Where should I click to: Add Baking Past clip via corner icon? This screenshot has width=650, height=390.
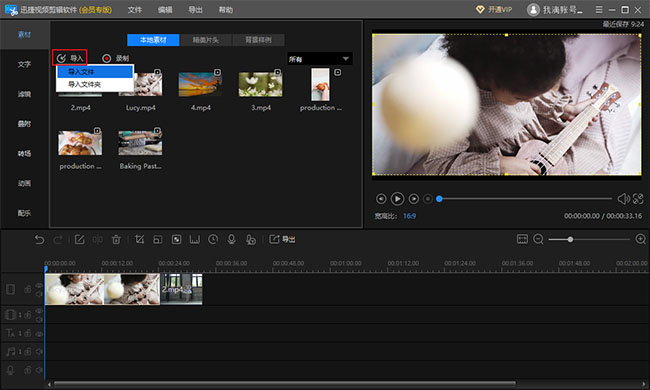point(157,131)
